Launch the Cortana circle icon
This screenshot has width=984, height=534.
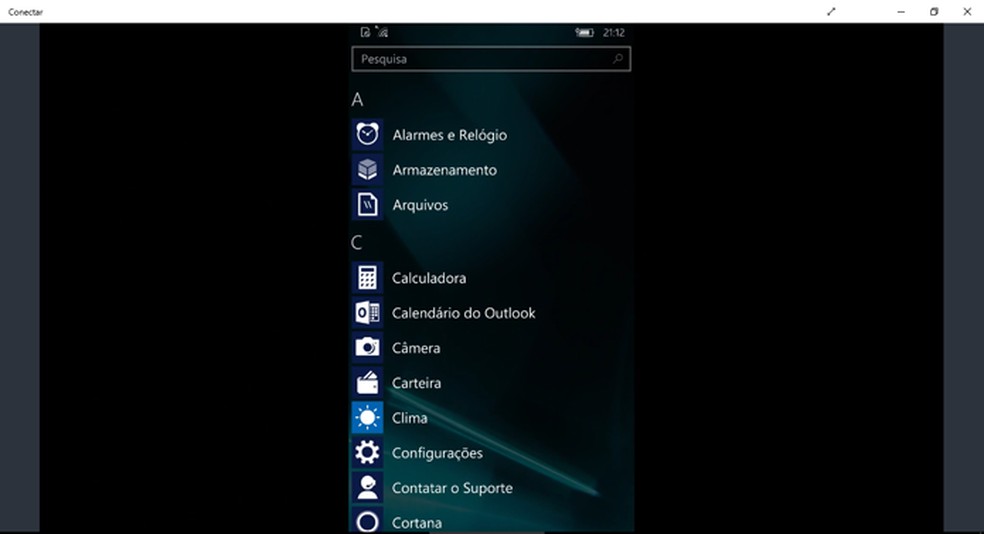[367, 521]
